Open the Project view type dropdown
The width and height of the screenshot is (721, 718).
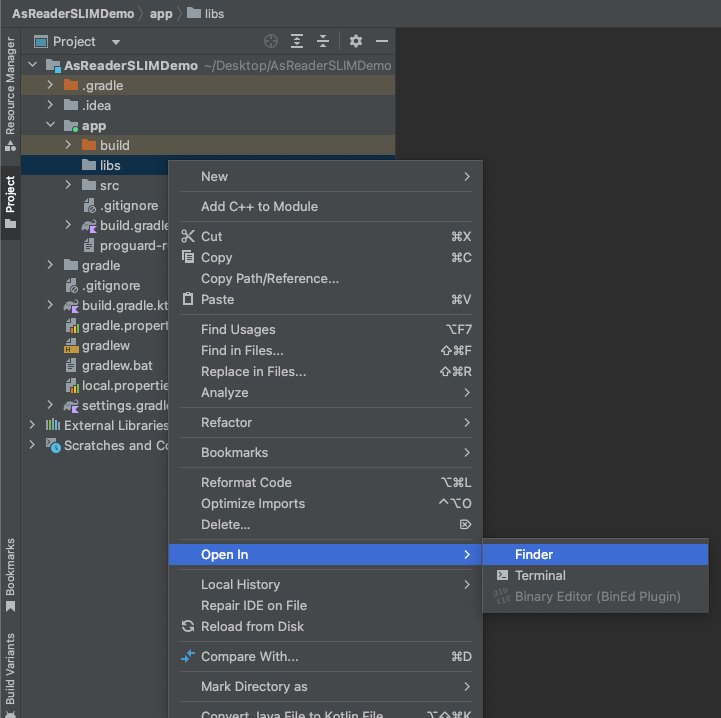click(115, 42)
